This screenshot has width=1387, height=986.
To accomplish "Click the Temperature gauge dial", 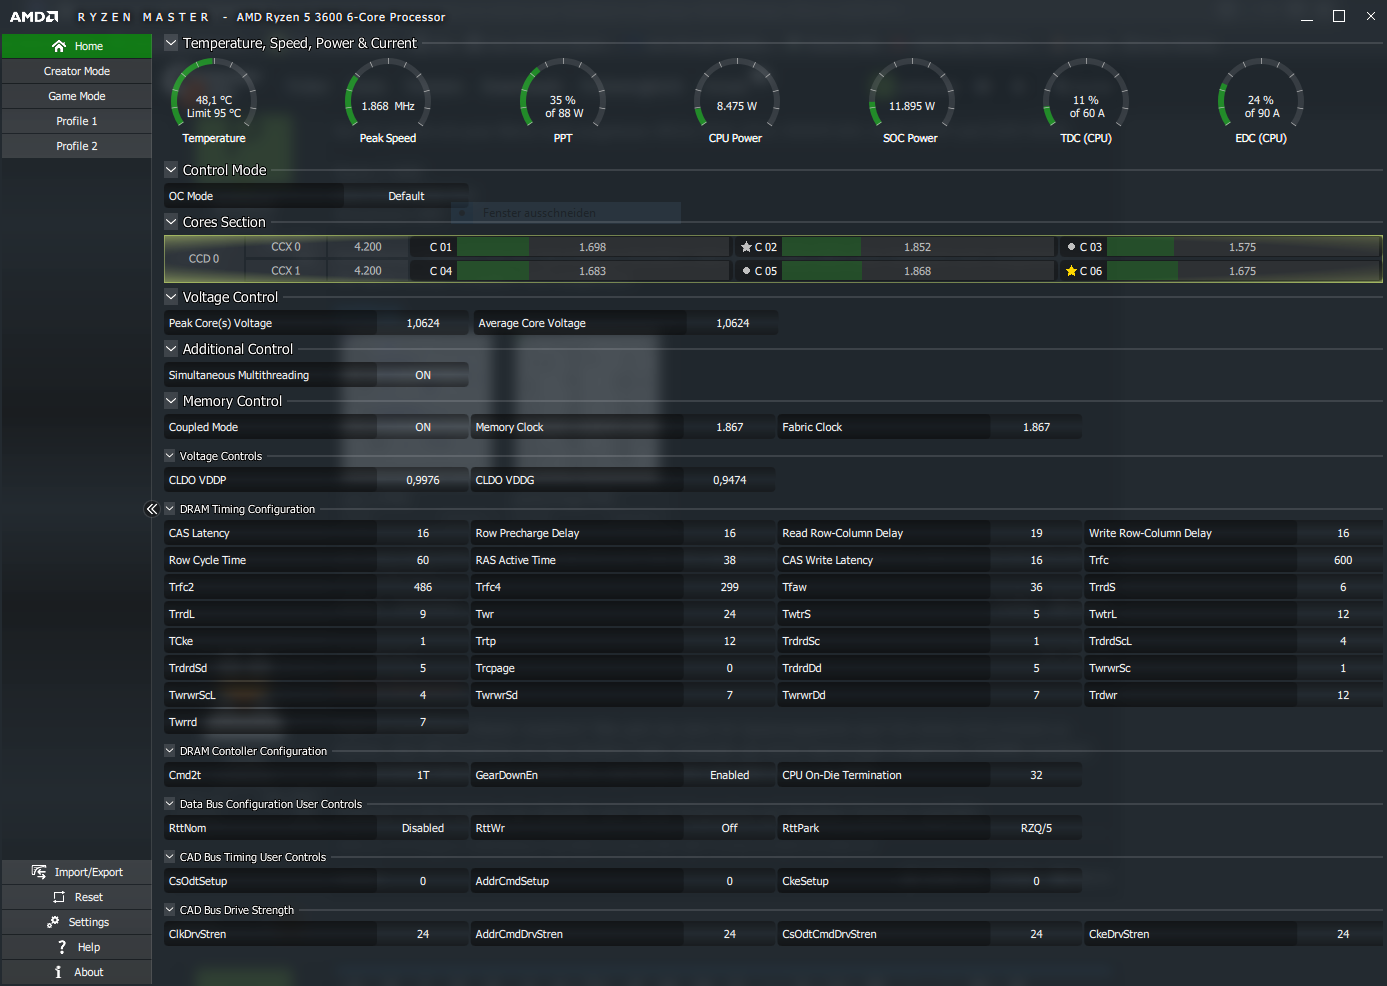I will pos(214,94).
